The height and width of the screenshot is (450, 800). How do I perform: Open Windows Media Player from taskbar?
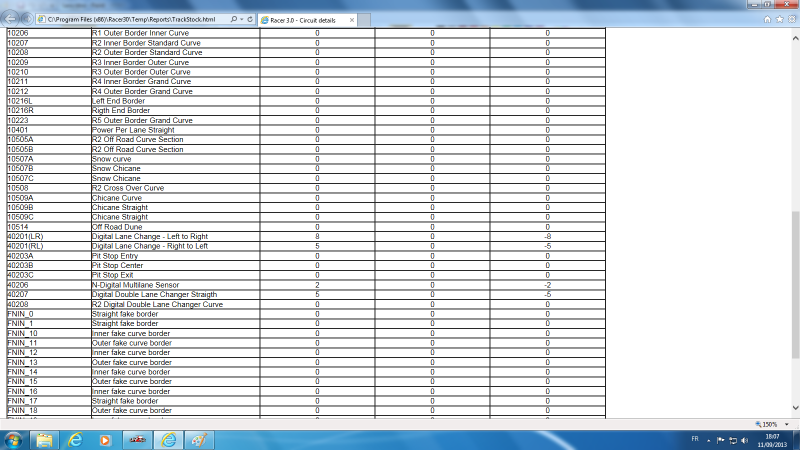(x=105, y=439)
